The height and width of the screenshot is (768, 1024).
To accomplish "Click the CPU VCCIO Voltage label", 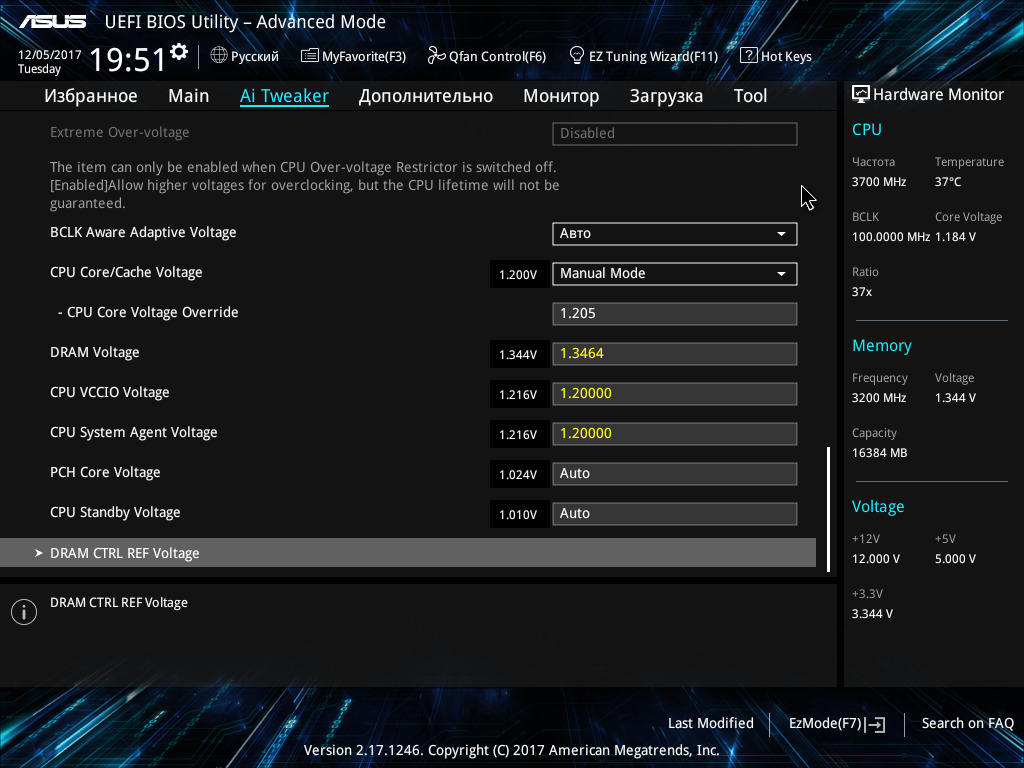I will click(110, 392).
